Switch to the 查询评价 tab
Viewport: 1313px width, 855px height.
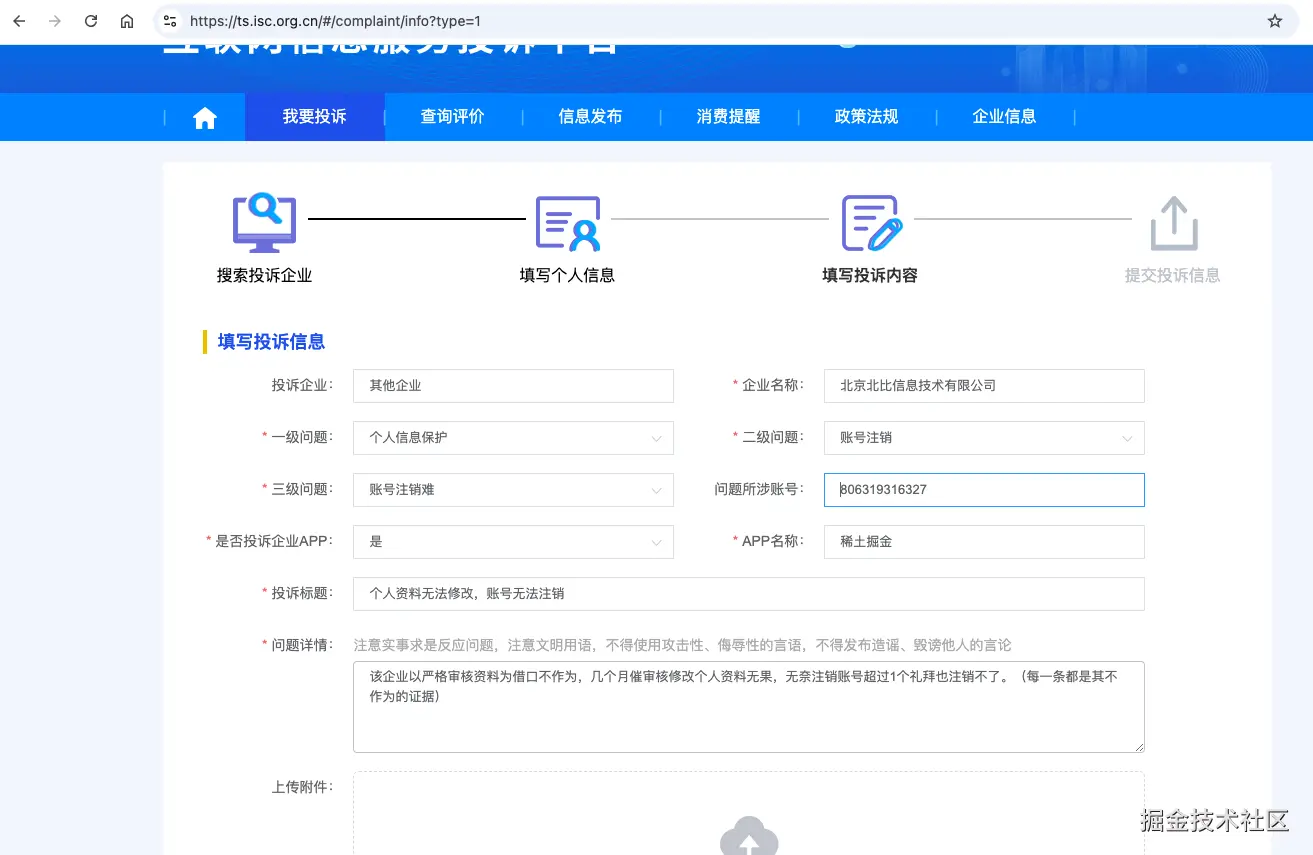(x=453, y=116)
